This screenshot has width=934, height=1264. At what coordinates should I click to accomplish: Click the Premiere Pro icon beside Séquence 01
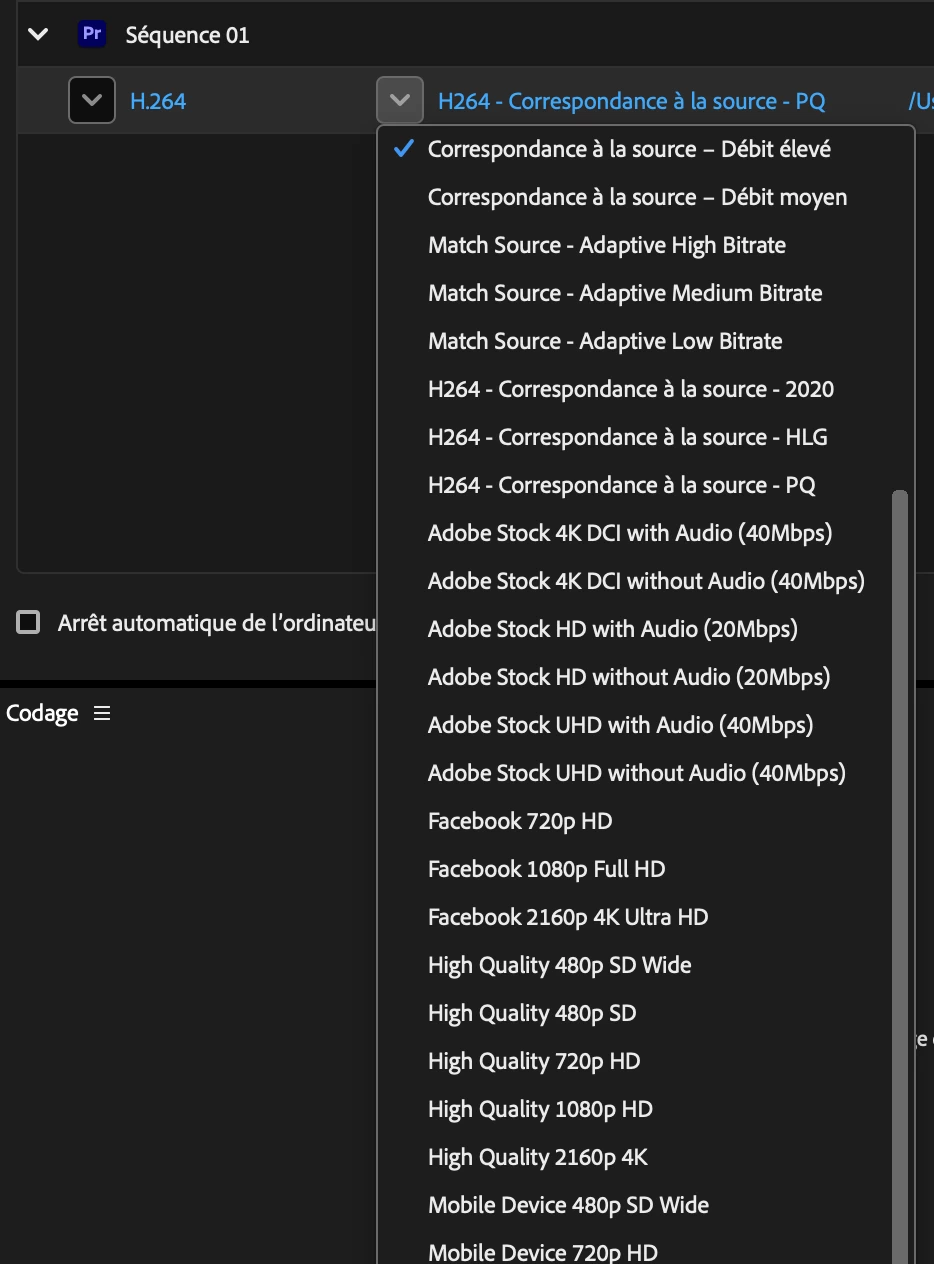(92, 34)
